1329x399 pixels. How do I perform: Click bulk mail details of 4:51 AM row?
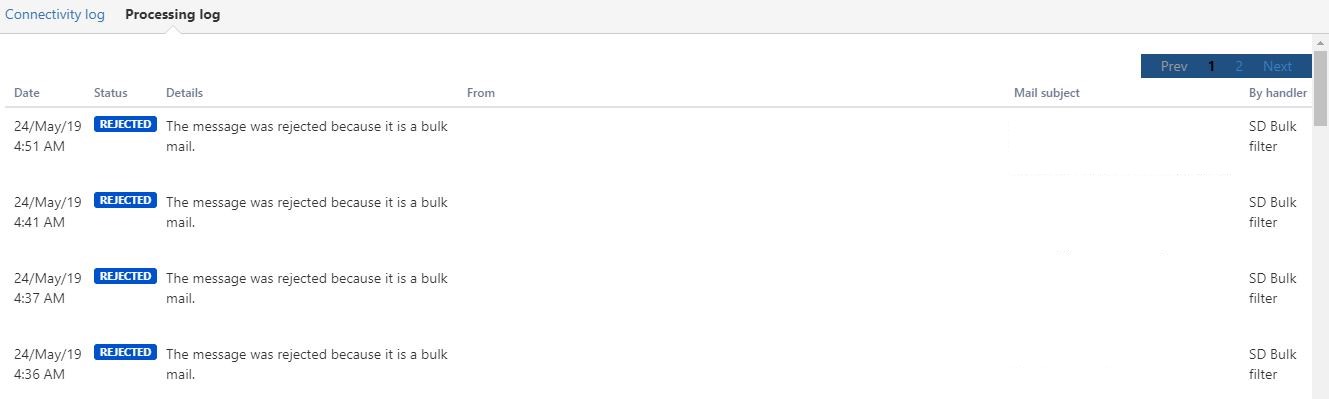[x=307, y=136]
